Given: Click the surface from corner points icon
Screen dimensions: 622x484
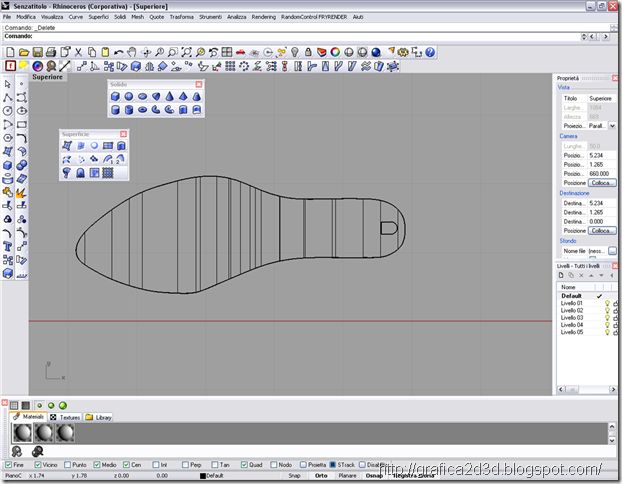Looking at the screenshot, I should (x=67, y=146).
